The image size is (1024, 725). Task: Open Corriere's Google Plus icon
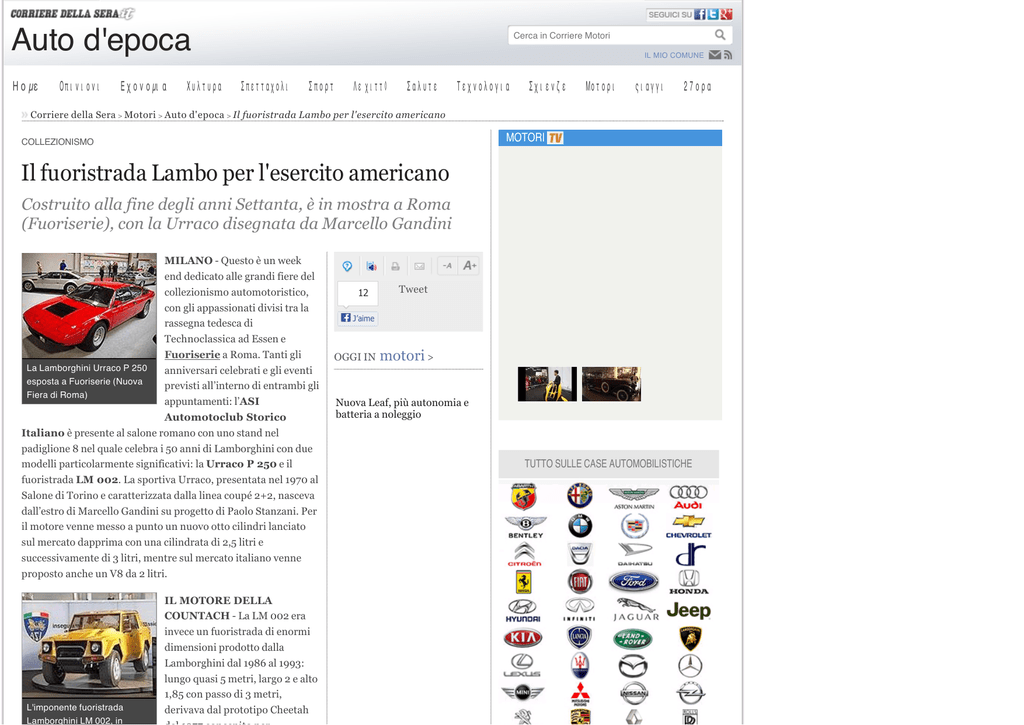tap(726, 14)
